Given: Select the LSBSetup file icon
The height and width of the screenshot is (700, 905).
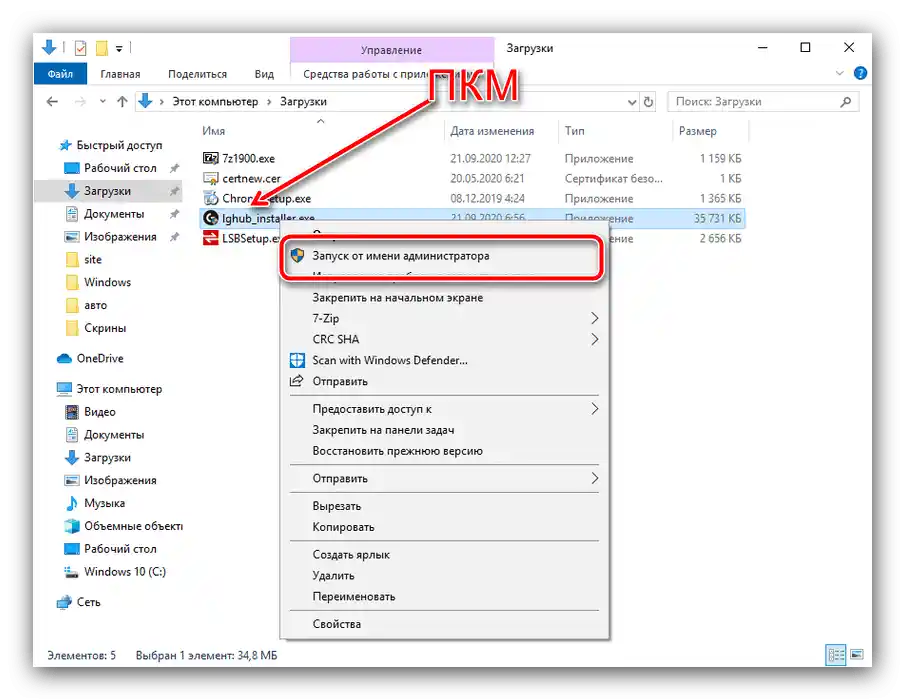Looking at the screenshot, I should 211,238.
